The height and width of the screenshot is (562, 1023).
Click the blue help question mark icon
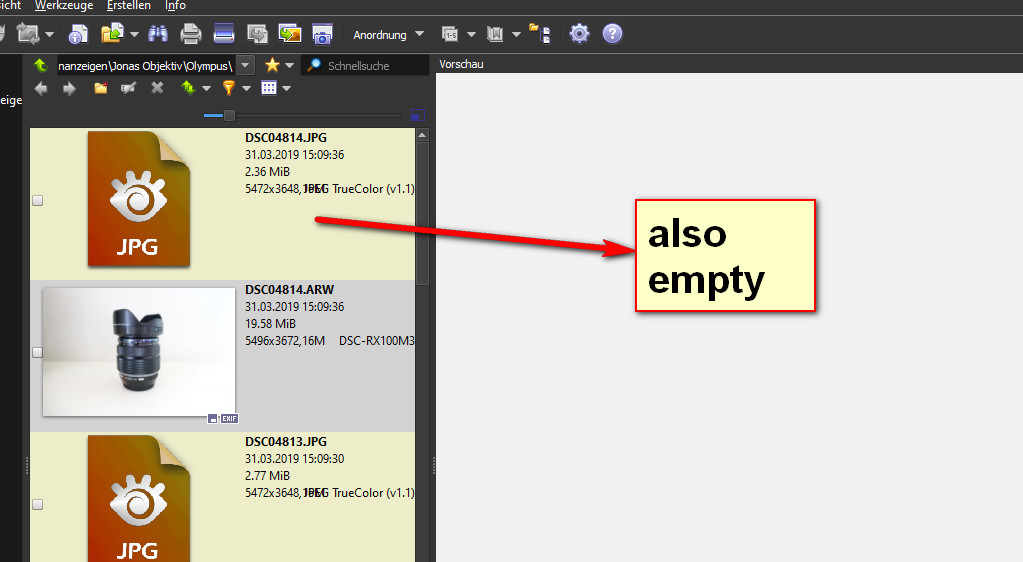pos(612,34)
